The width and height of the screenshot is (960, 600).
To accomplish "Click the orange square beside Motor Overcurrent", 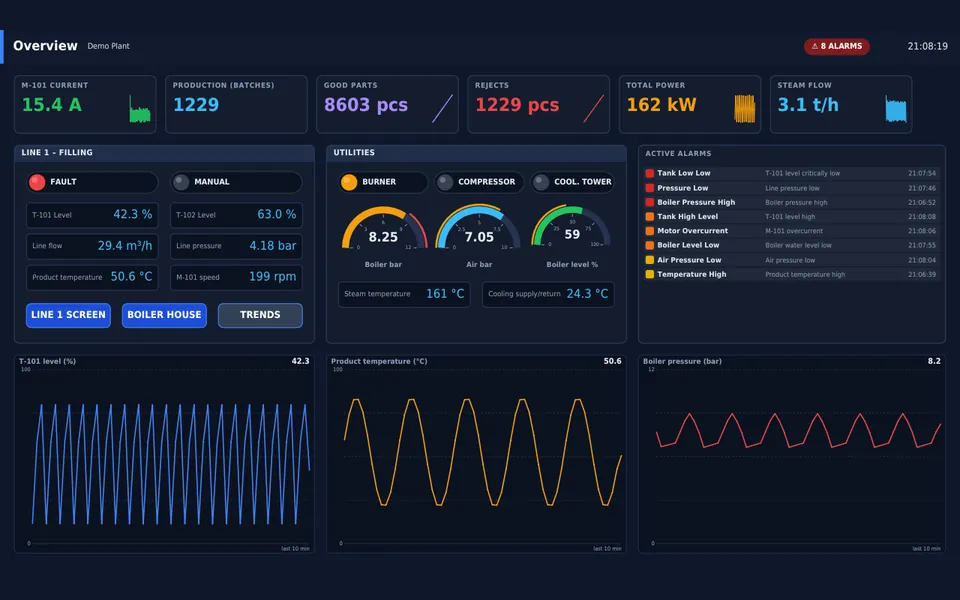I will [x=650, y=231].
